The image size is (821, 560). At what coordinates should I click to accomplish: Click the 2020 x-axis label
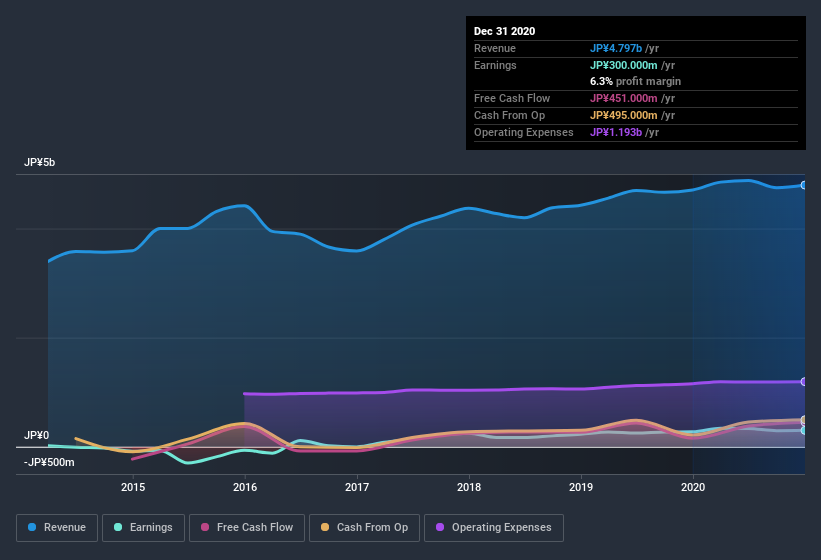(693, 487)
